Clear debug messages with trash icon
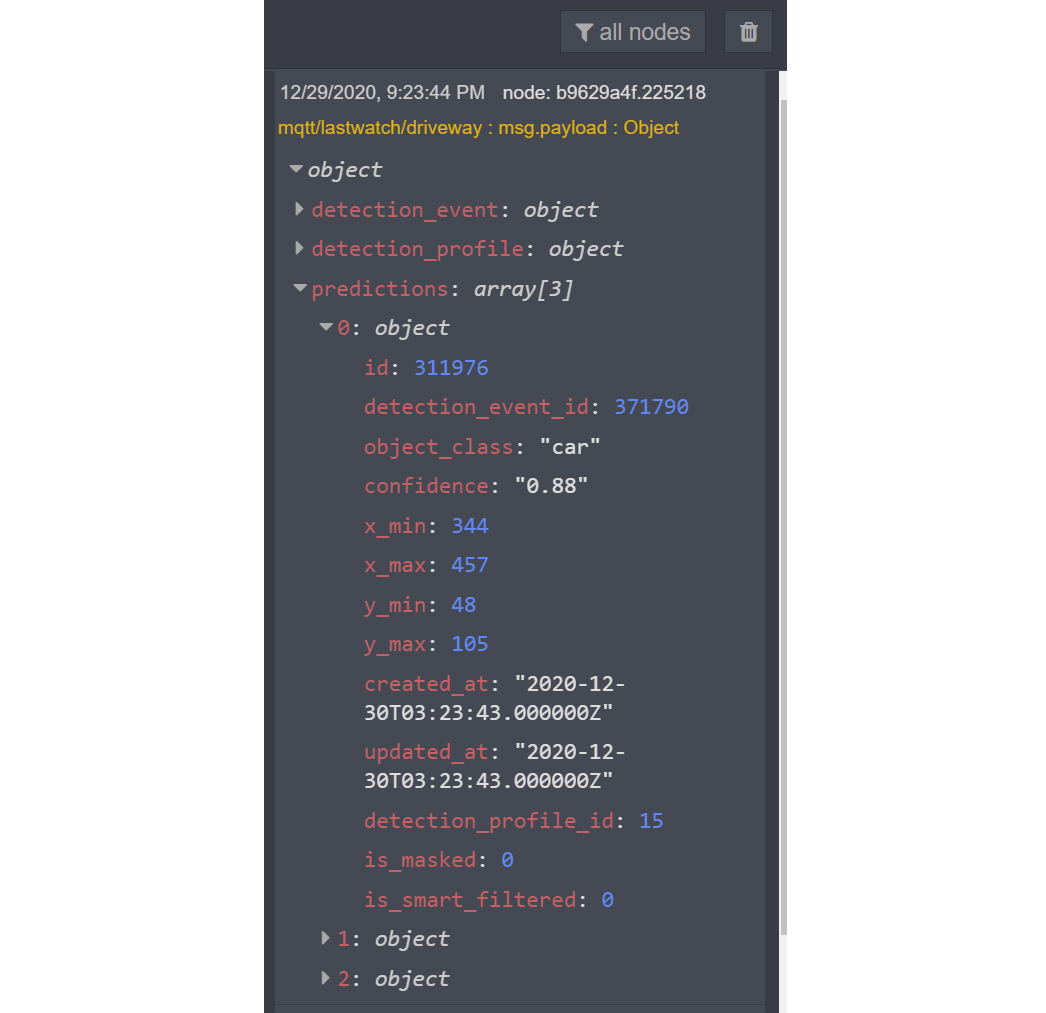 [x=748, y=31]
